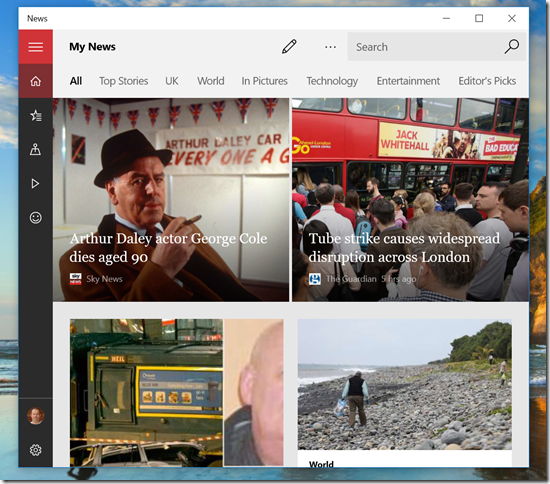550x484 pixels.
Task: Switch to the UK tab
Action: coord(172,81)
